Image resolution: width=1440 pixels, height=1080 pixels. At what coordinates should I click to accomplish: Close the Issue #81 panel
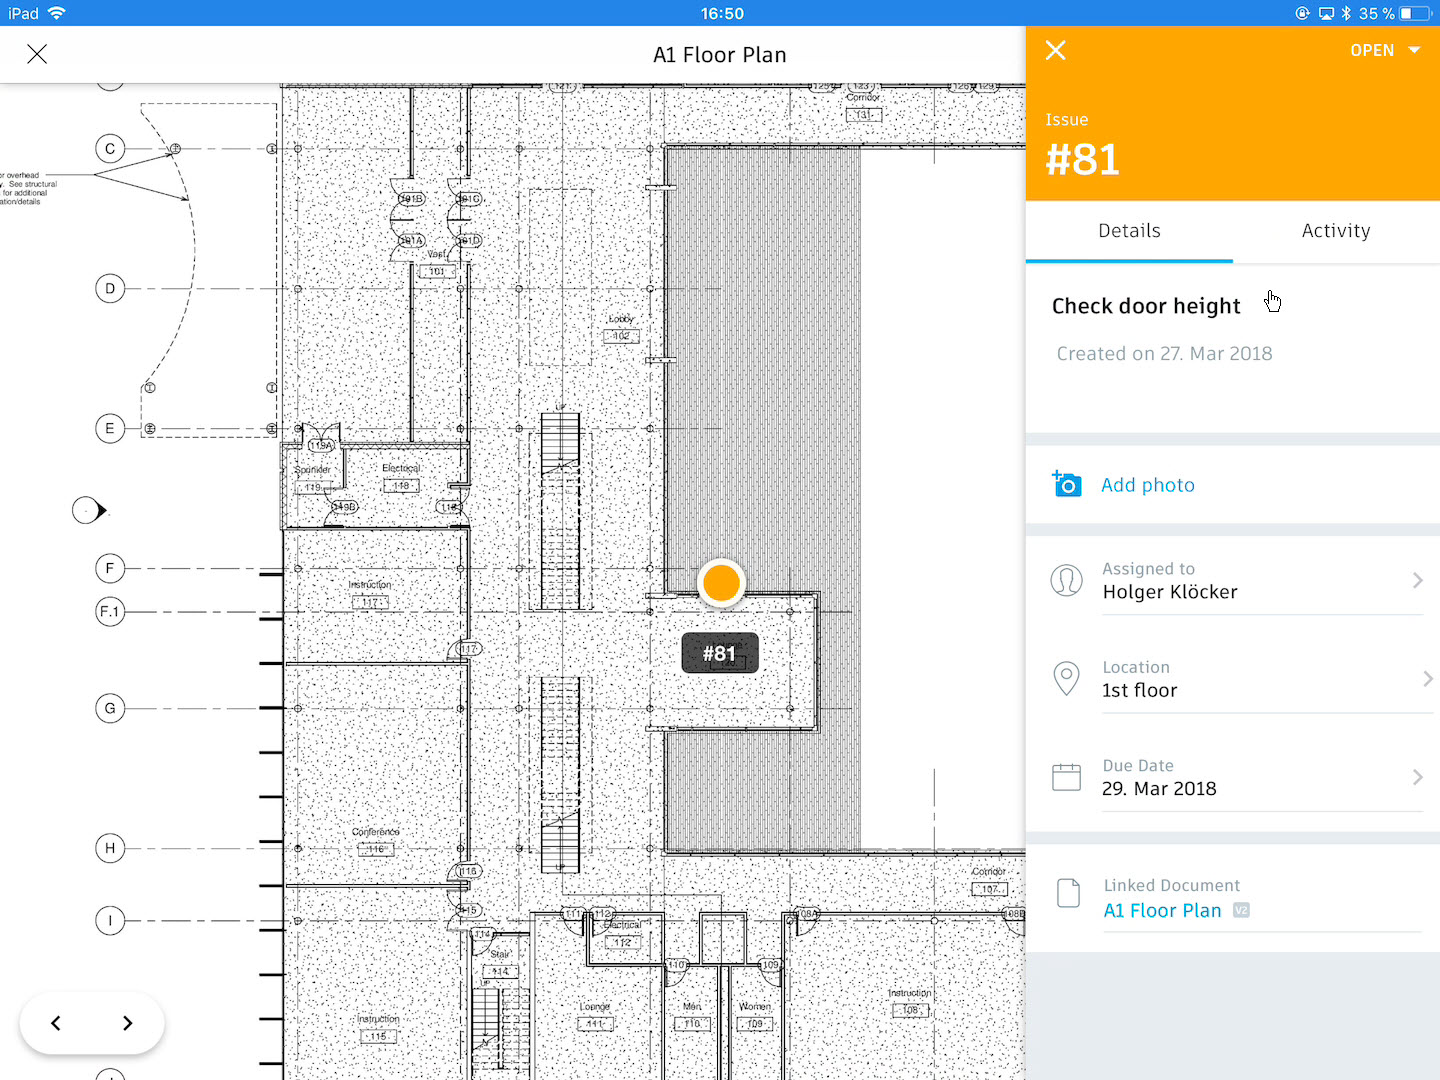click(1055, 50)
